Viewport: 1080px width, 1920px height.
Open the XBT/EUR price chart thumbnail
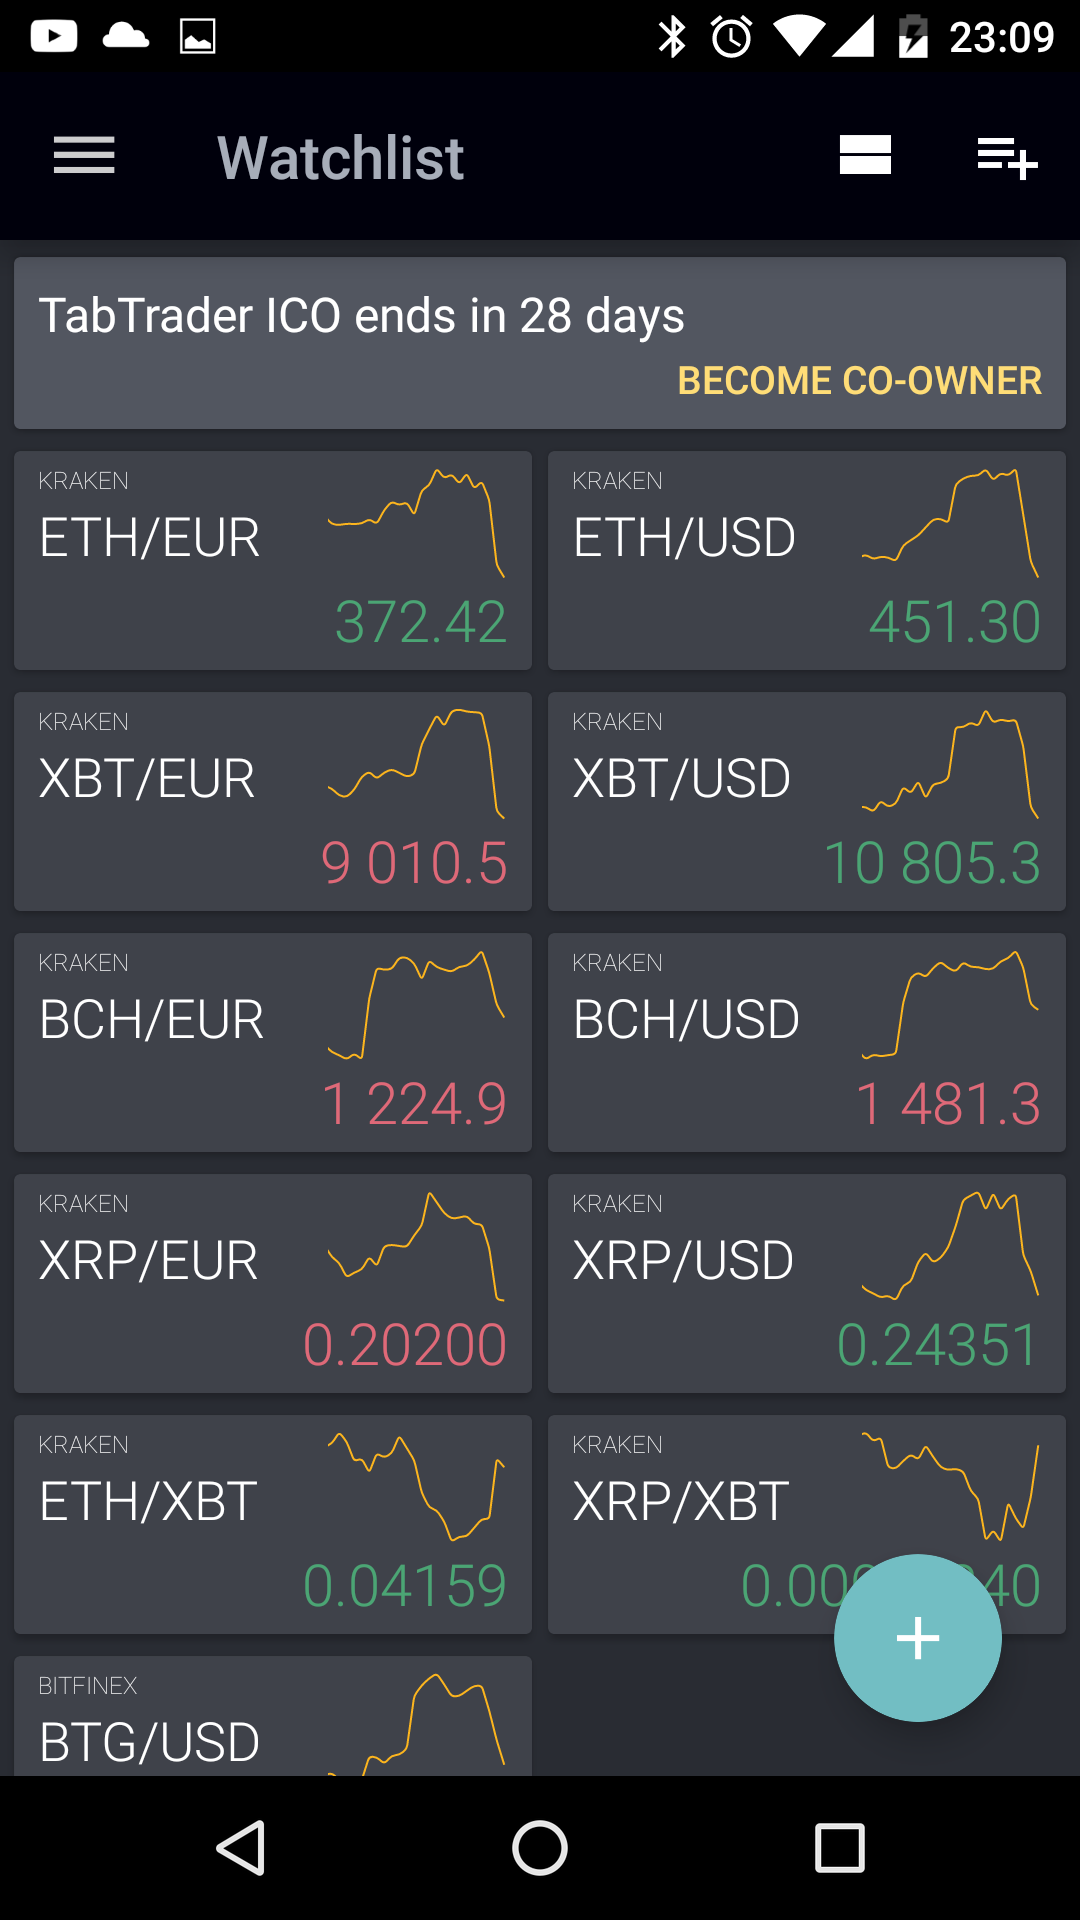[416, 764]
